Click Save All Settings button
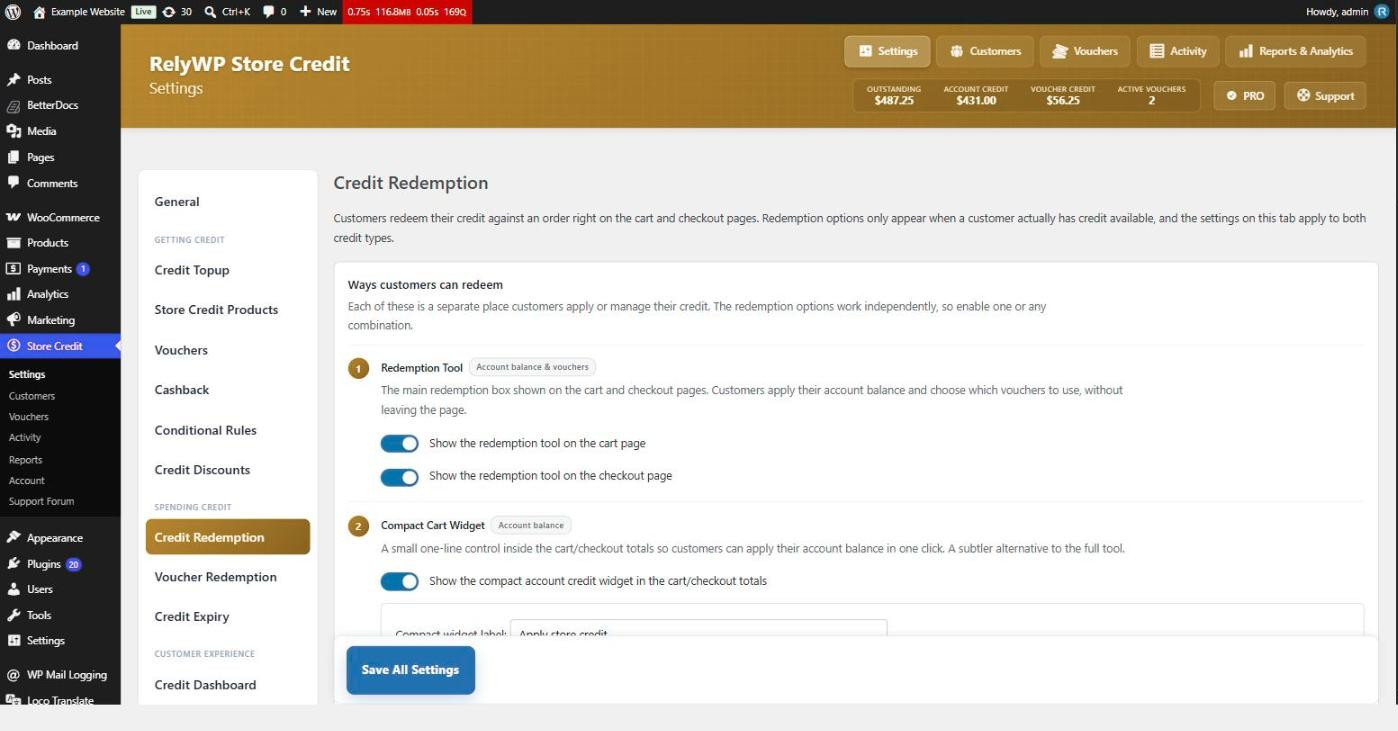The width and height of the screenshot is (1398, 731). click(x=410, y=670)
